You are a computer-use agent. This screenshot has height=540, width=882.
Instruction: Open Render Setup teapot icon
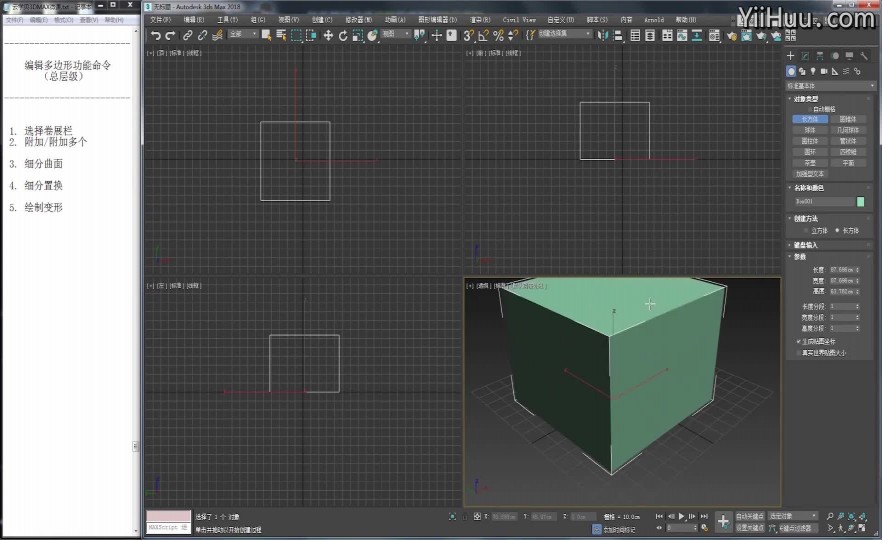[x=732, y=35]
